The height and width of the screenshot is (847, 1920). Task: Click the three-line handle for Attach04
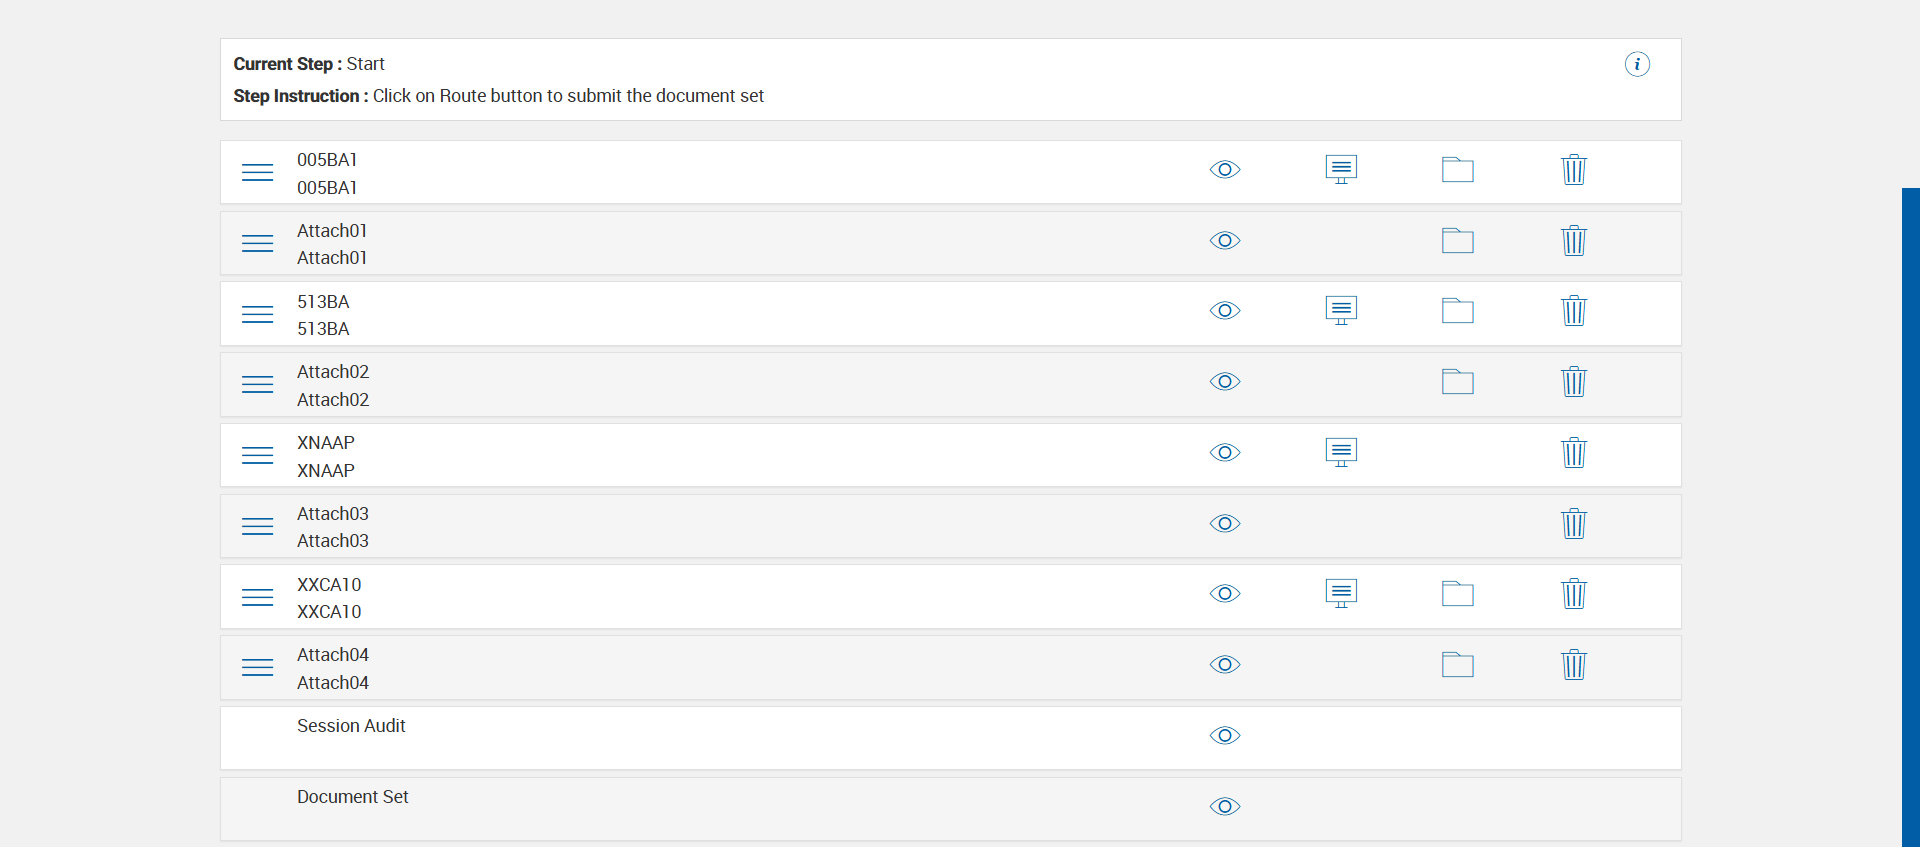(257, 668)
